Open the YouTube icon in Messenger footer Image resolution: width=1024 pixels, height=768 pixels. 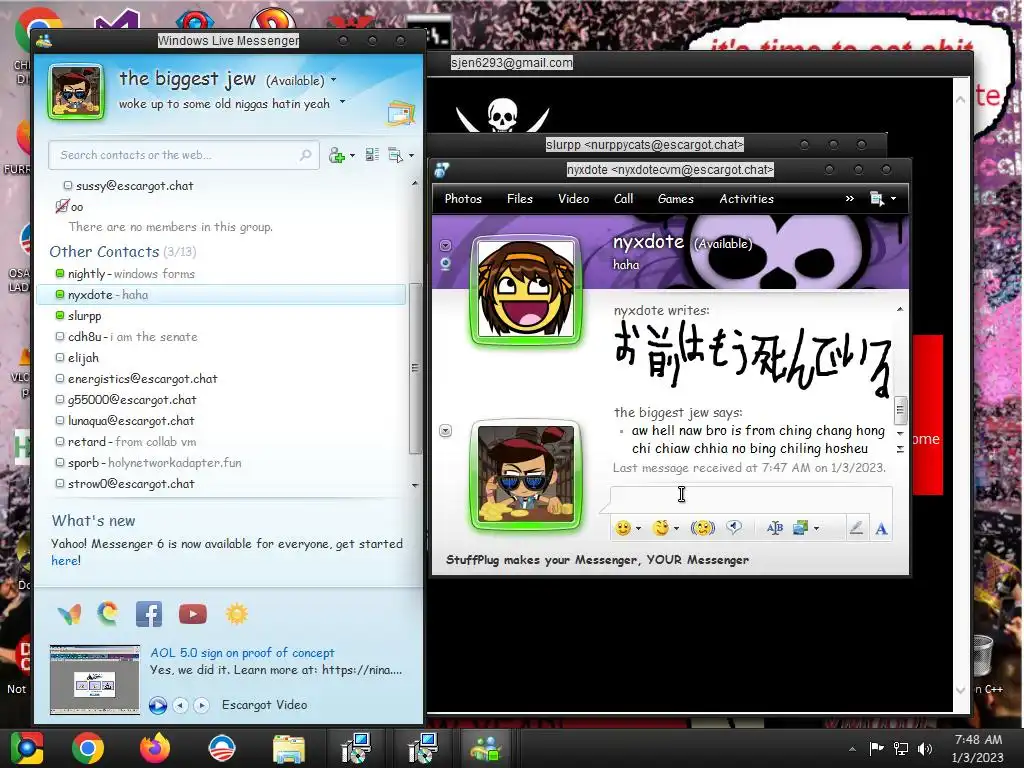[193, 614]
